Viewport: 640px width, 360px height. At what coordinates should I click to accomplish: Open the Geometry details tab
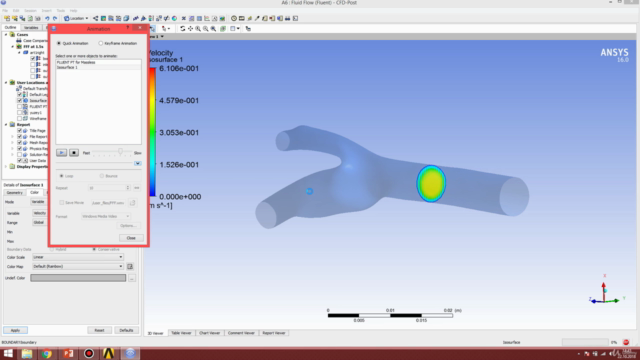(15, 193)
